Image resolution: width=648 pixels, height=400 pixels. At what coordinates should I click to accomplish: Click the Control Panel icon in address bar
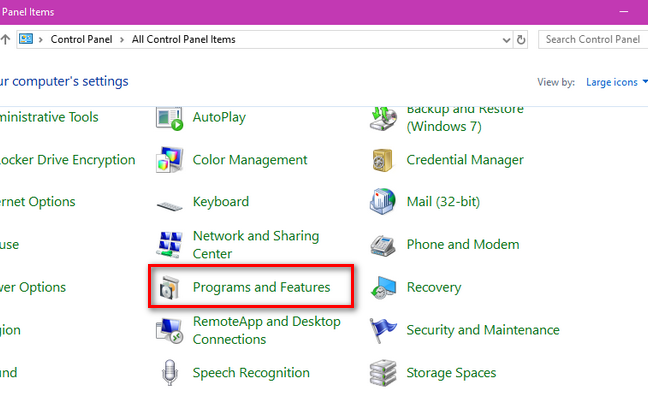pos(26,39)
